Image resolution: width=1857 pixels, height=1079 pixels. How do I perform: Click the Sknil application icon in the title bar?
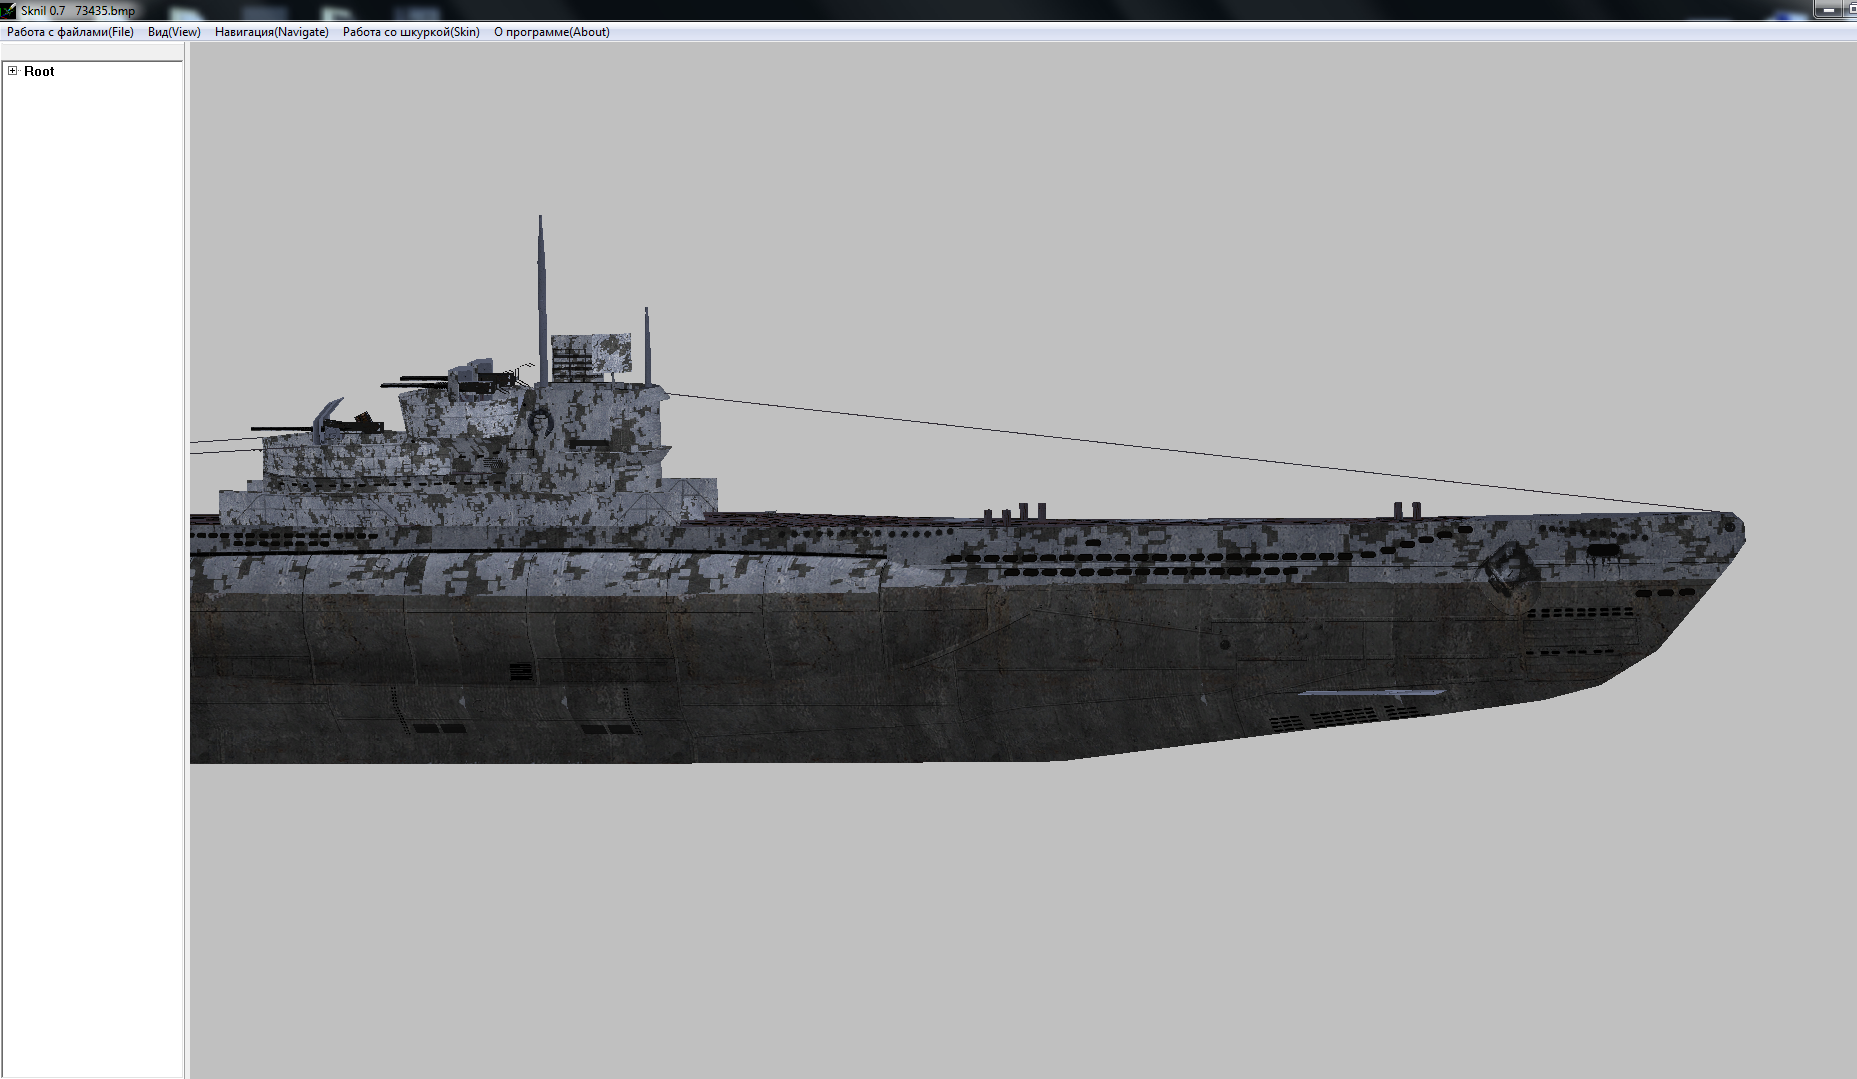coord(9,11)
